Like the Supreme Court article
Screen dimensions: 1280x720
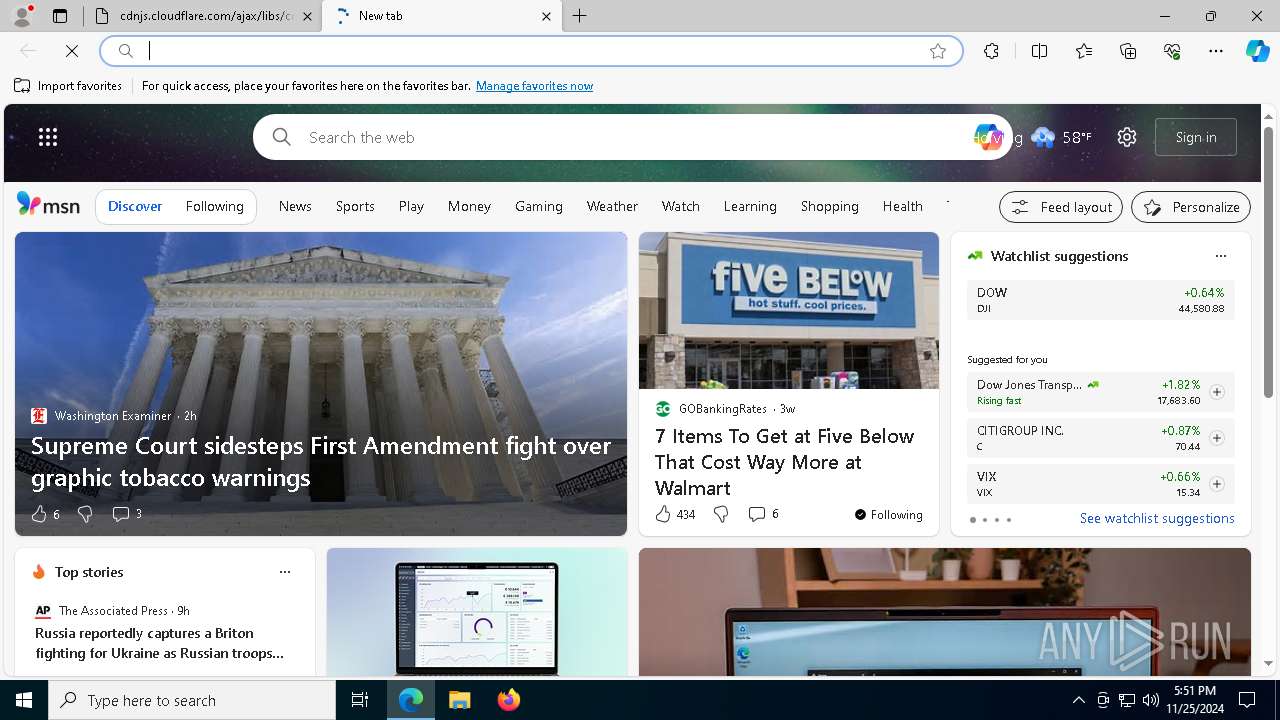(x=45, y=514)
